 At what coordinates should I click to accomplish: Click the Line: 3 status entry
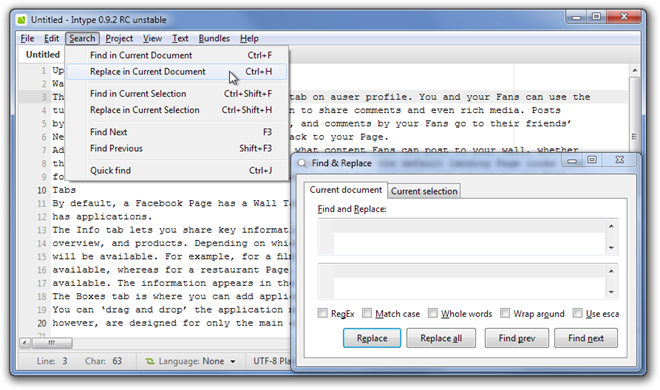[x=52, y=361]
